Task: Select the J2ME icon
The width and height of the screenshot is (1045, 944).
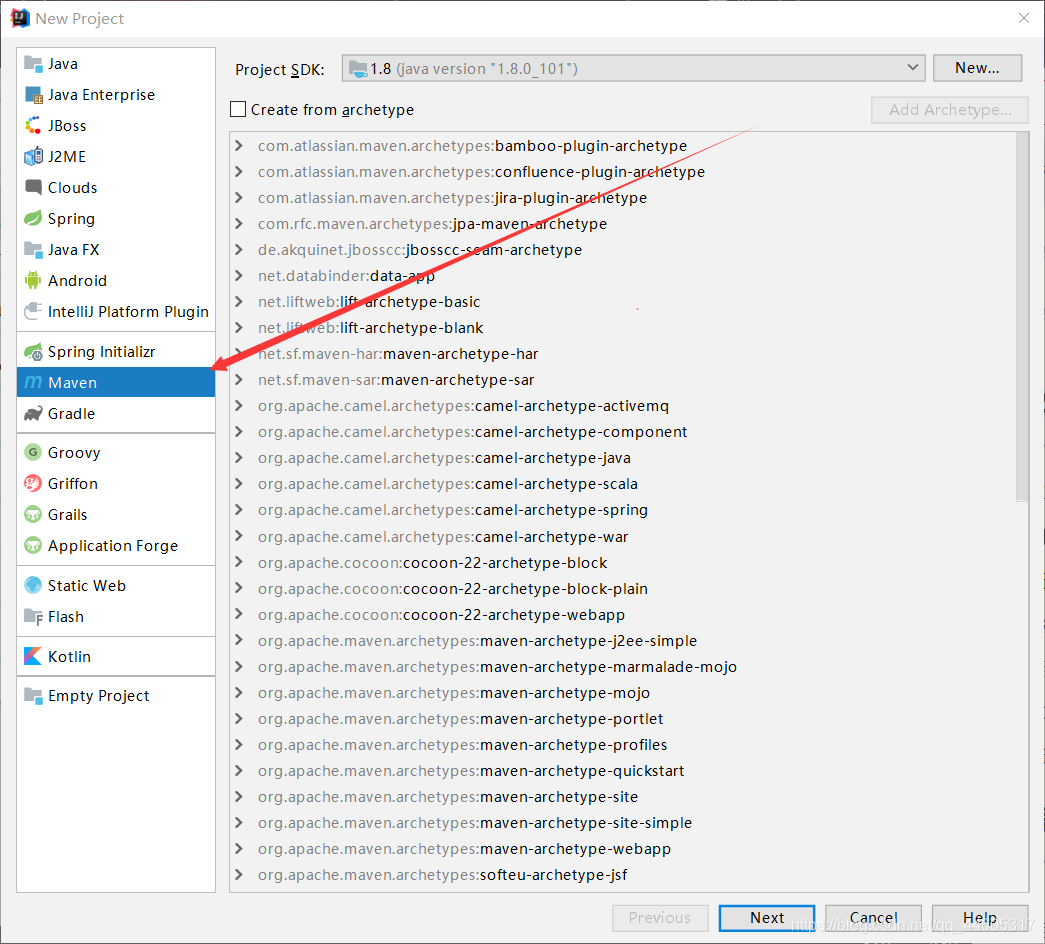Action: [33, 157]
